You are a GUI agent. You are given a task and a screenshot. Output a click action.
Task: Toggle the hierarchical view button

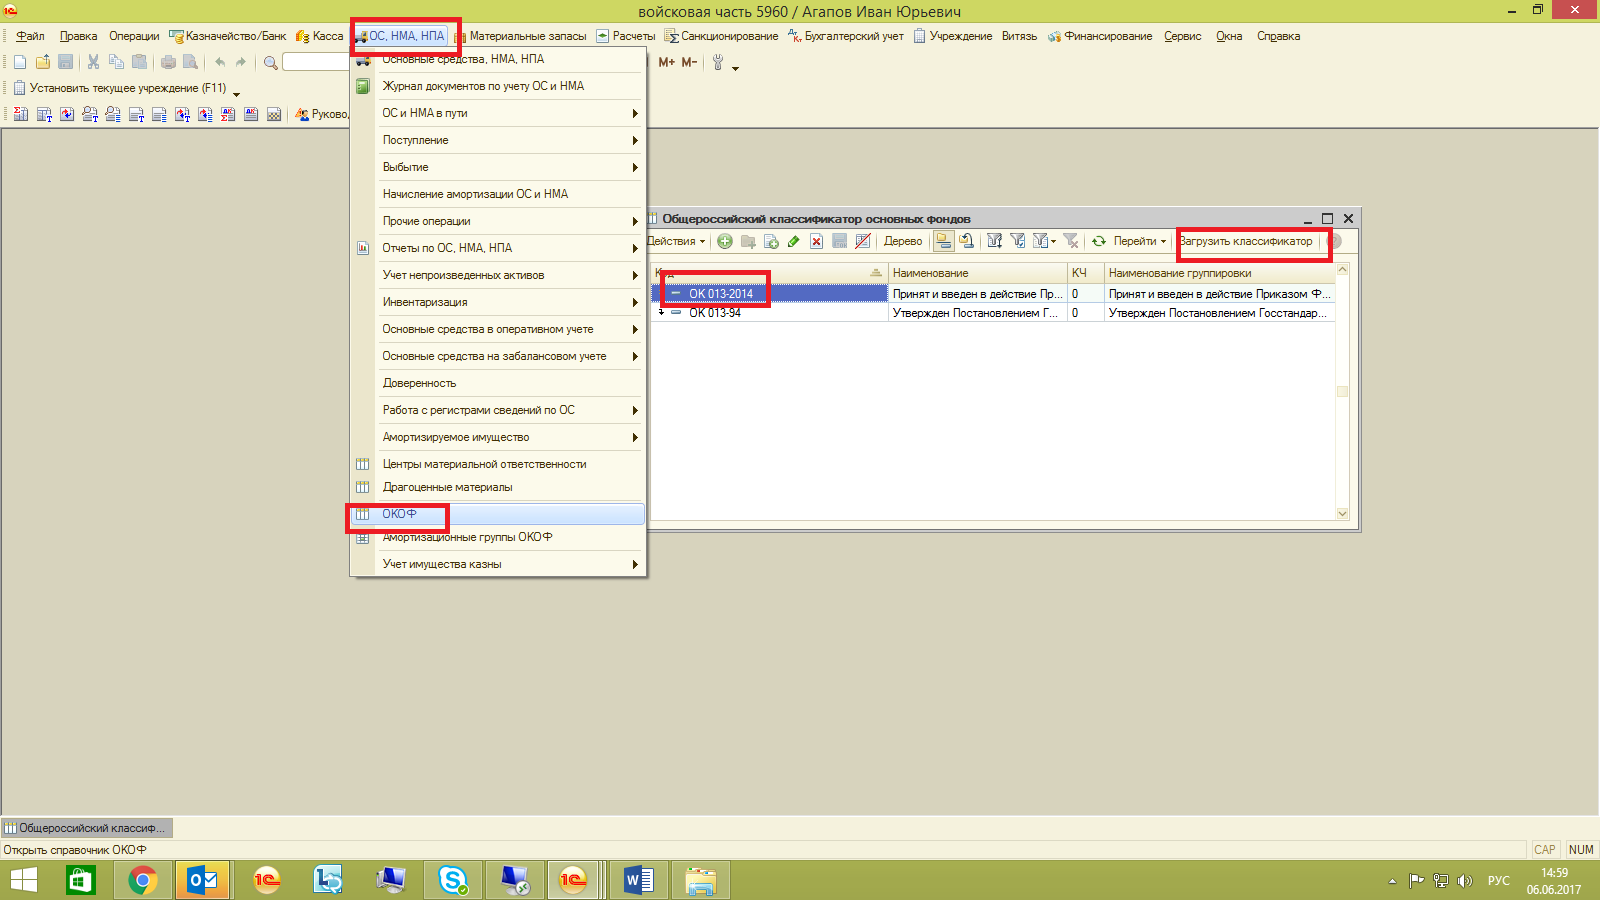click(x=943, y=241)
